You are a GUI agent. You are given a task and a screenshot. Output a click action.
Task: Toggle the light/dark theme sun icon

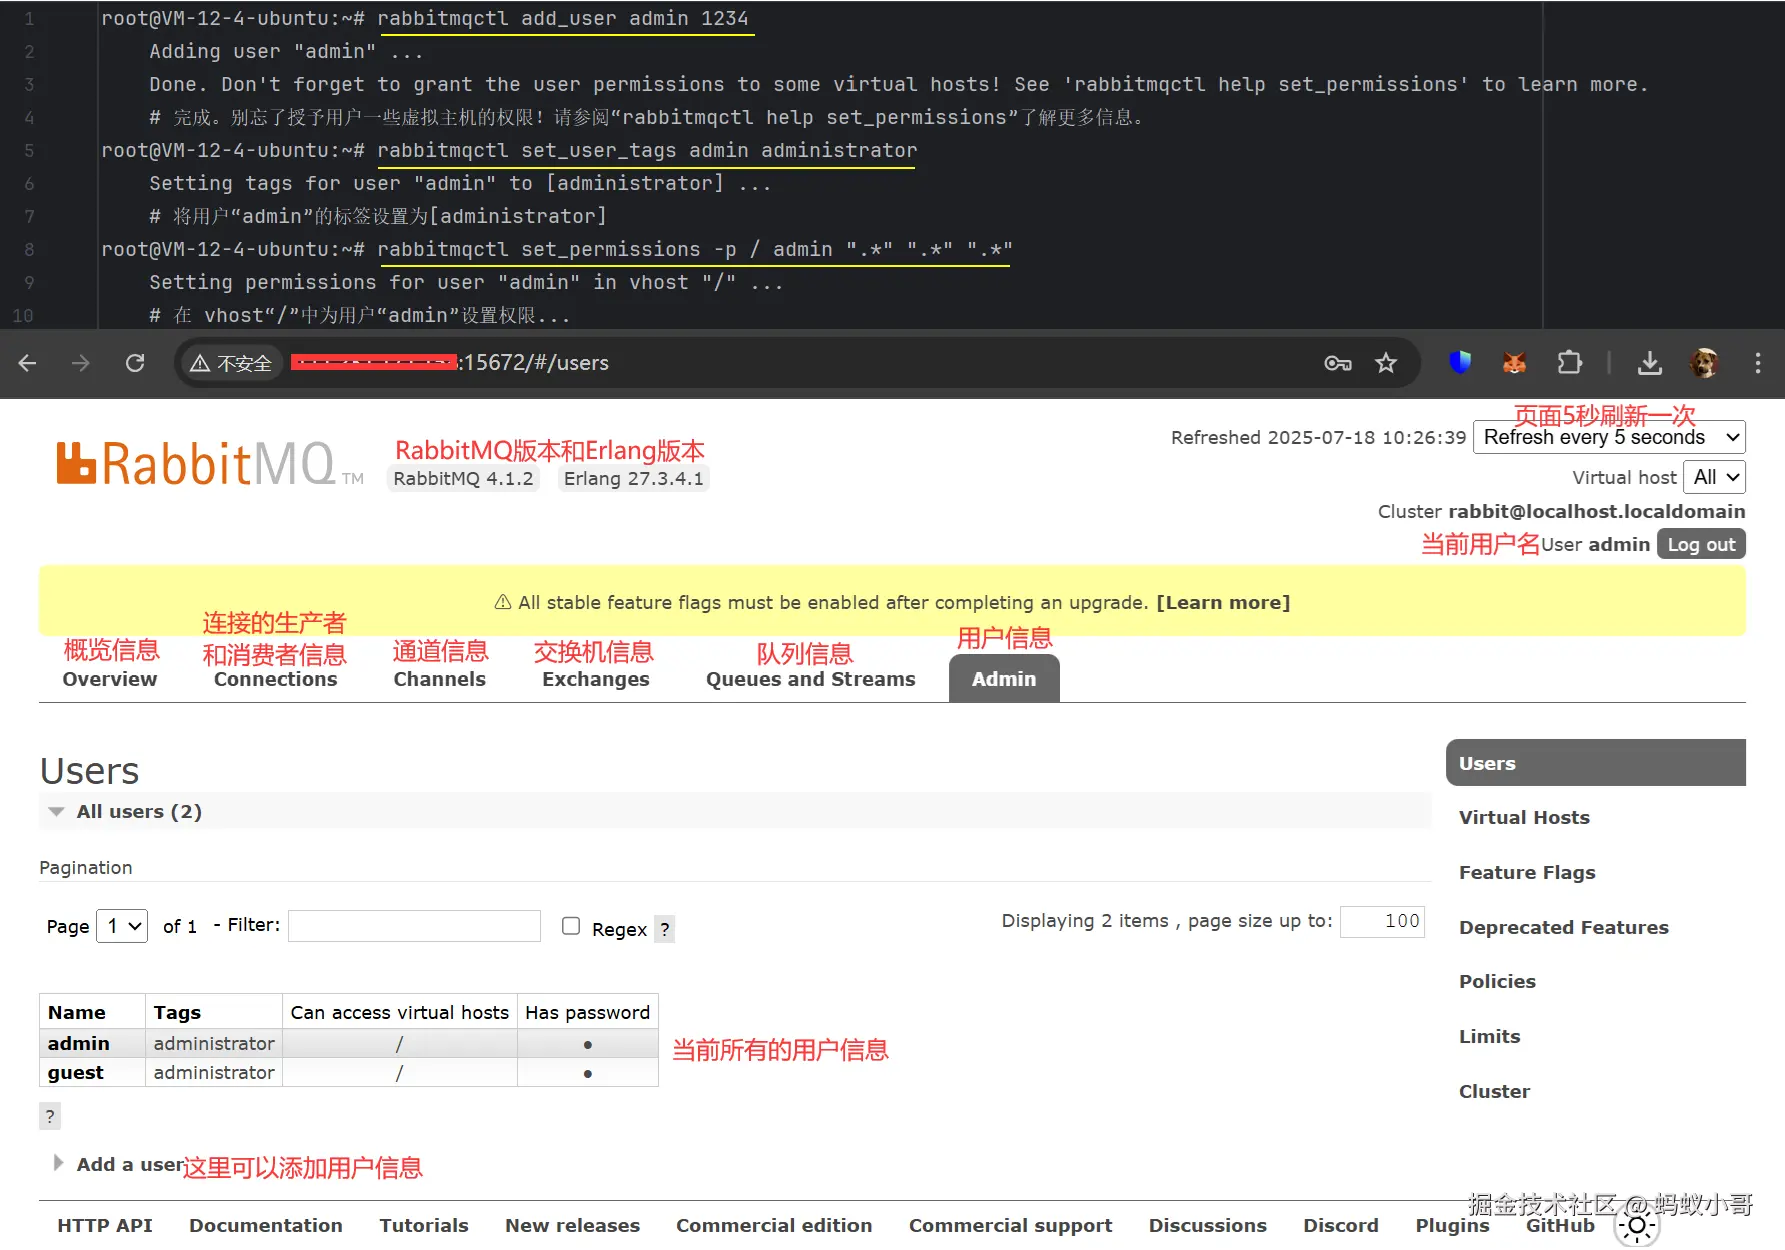coord(1637,1226)
